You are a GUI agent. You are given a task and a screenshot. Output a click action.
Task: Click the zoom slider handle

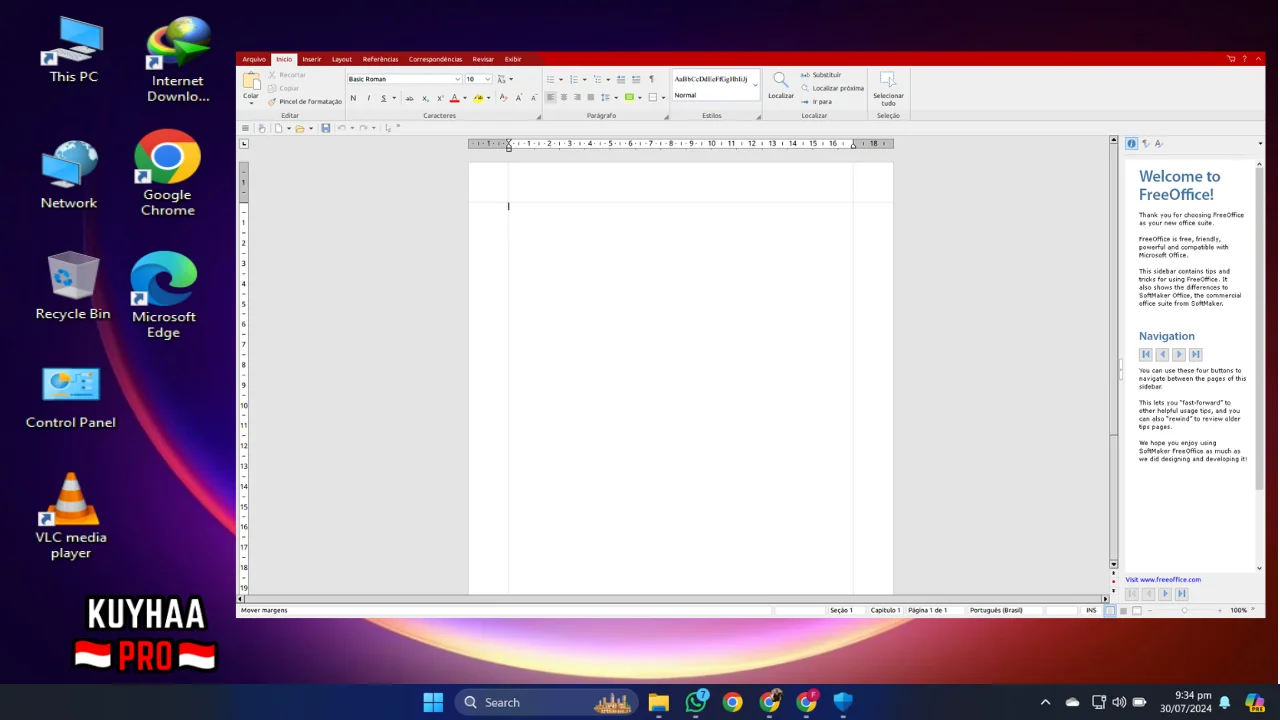pos(1185,610)
